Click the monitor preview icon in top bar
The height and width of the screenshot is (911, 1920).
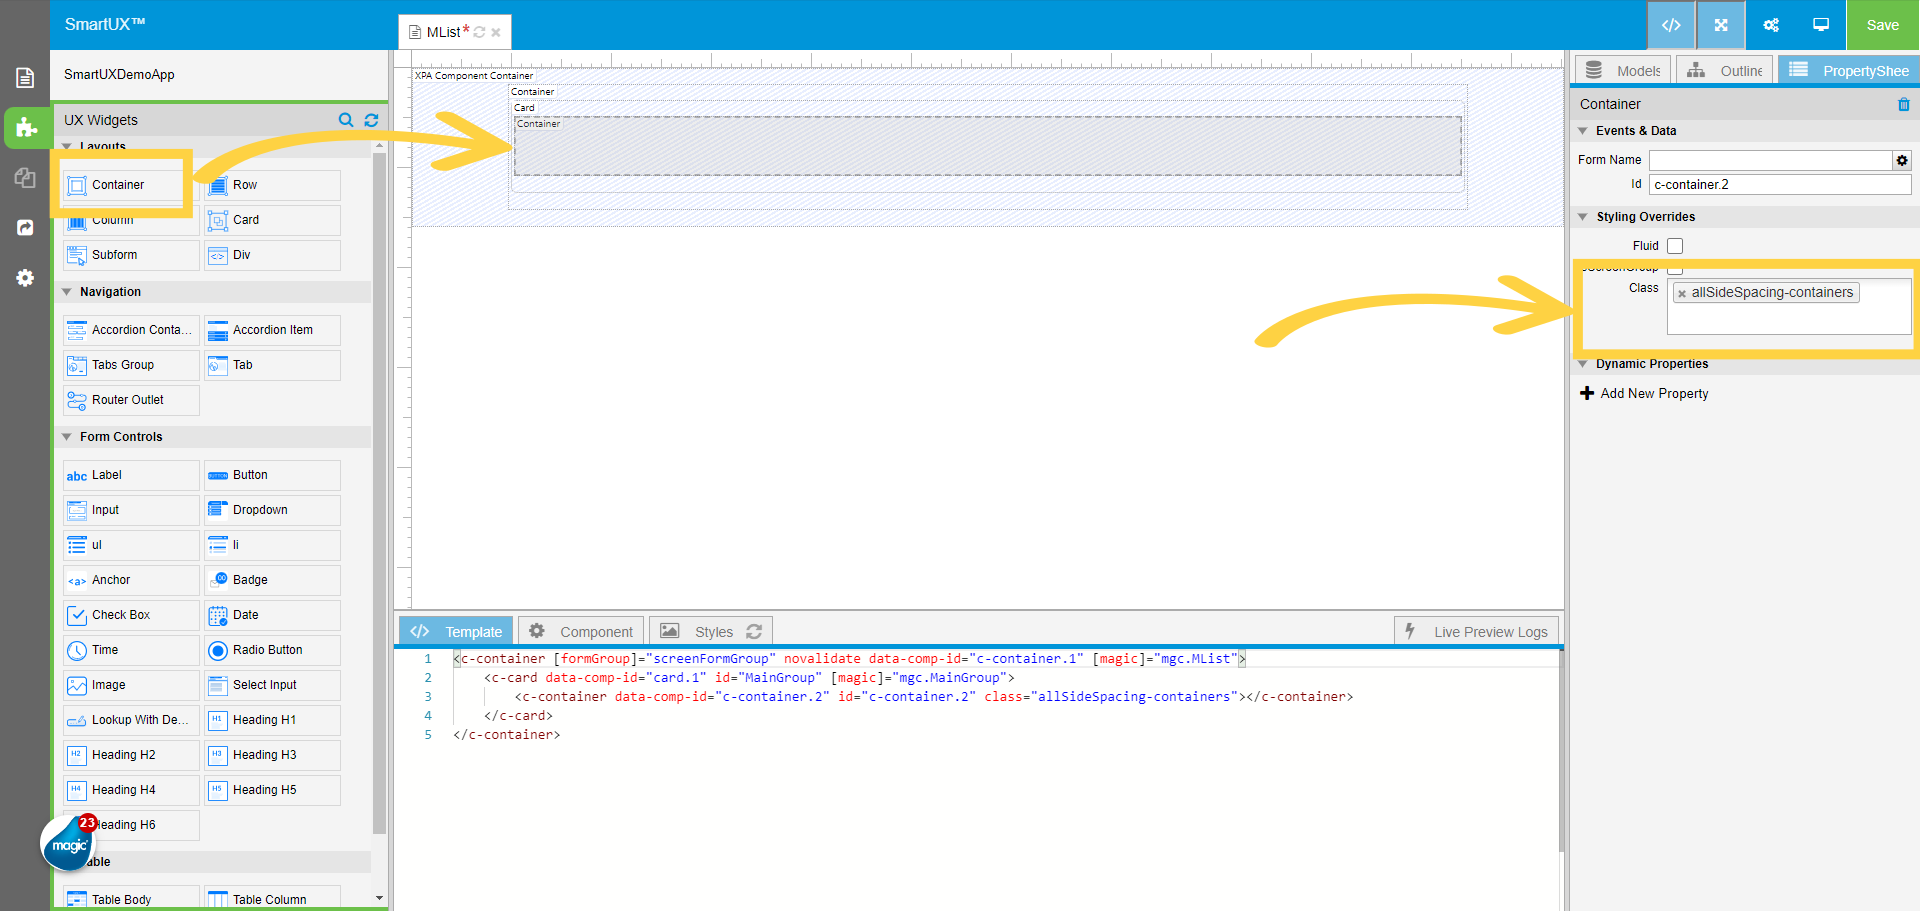(1821, 25)
